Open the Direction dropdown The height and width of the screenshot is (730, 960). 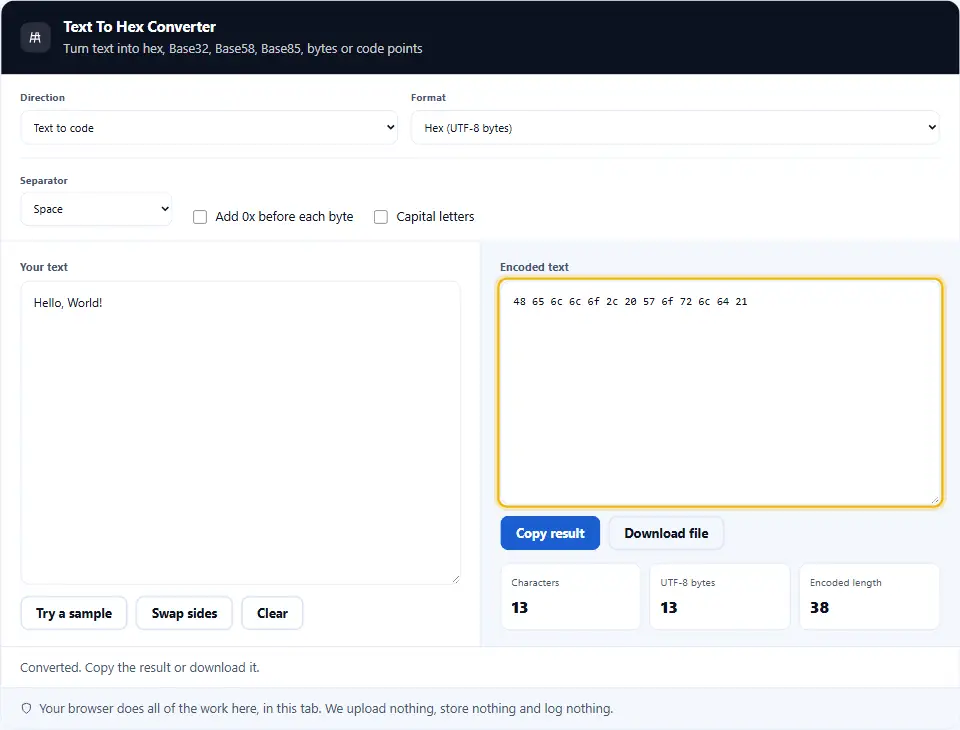point(209,127)
